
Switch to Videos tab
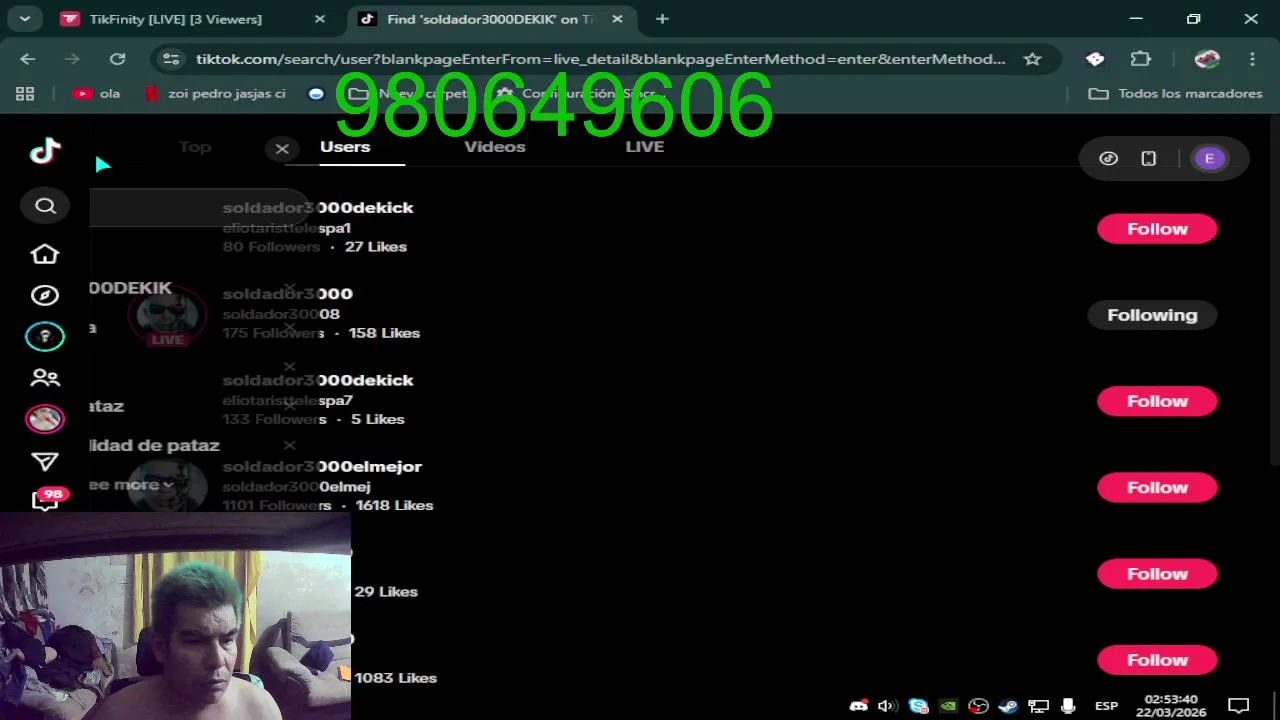495,146
